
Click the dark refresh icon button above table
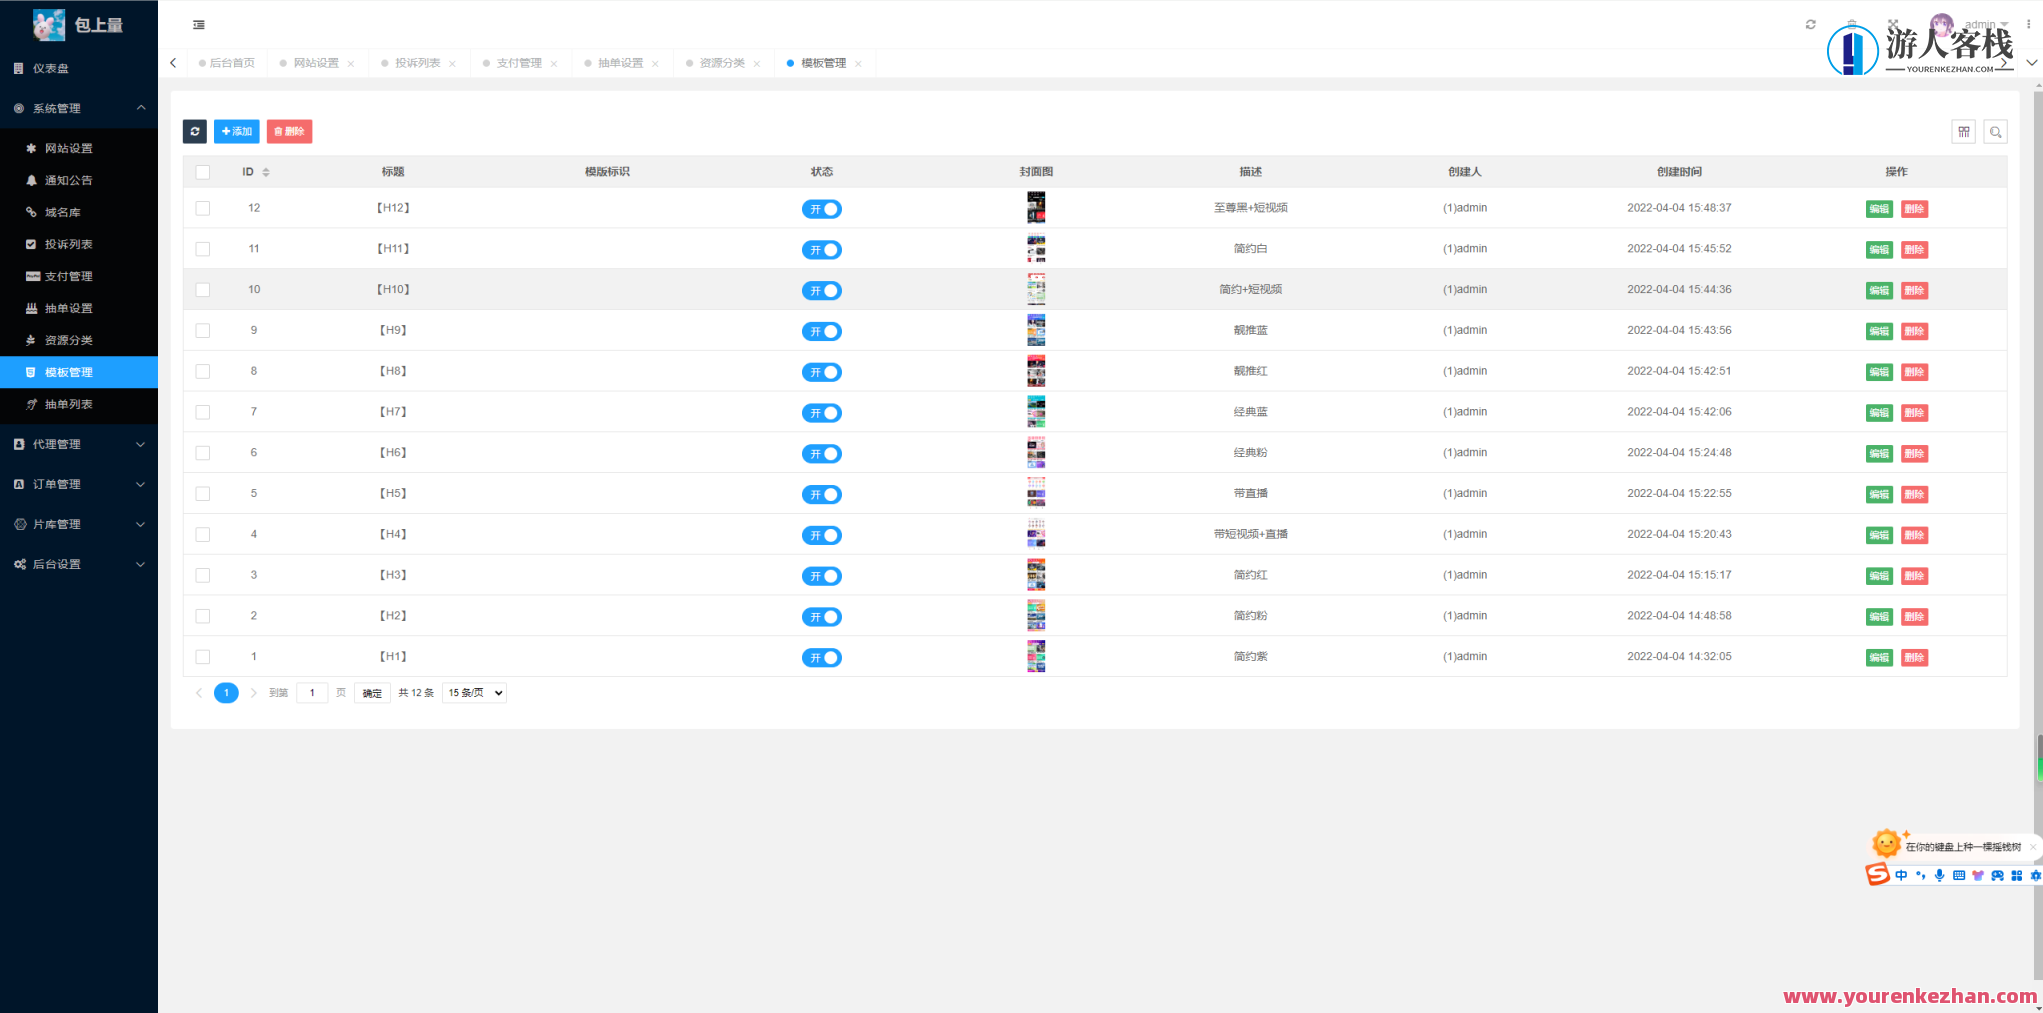pyautogui.click(x=195, y=131)
